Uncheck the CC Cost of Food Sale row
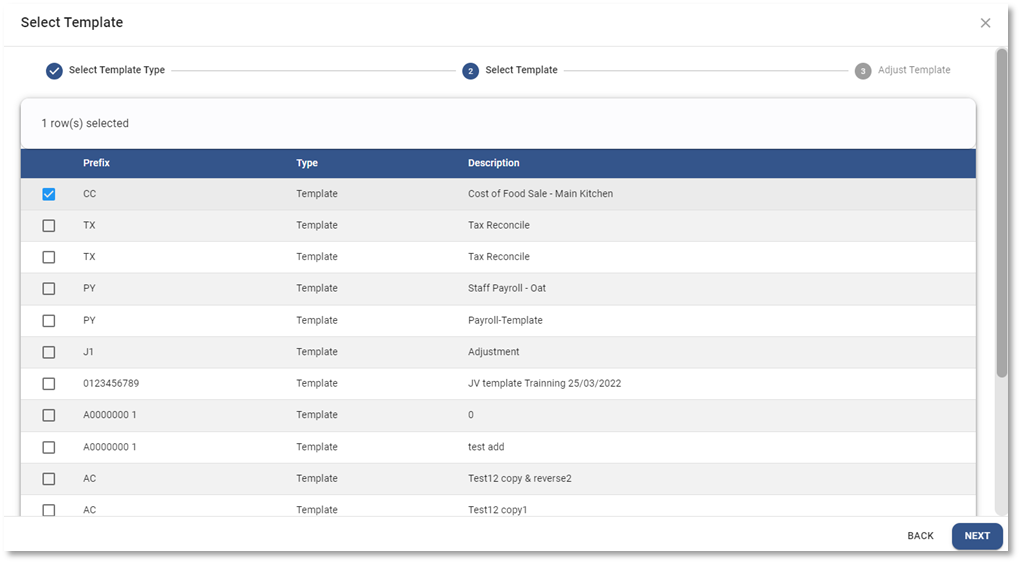This screenshot has width=1021, height=564. (x=49, y=194)
